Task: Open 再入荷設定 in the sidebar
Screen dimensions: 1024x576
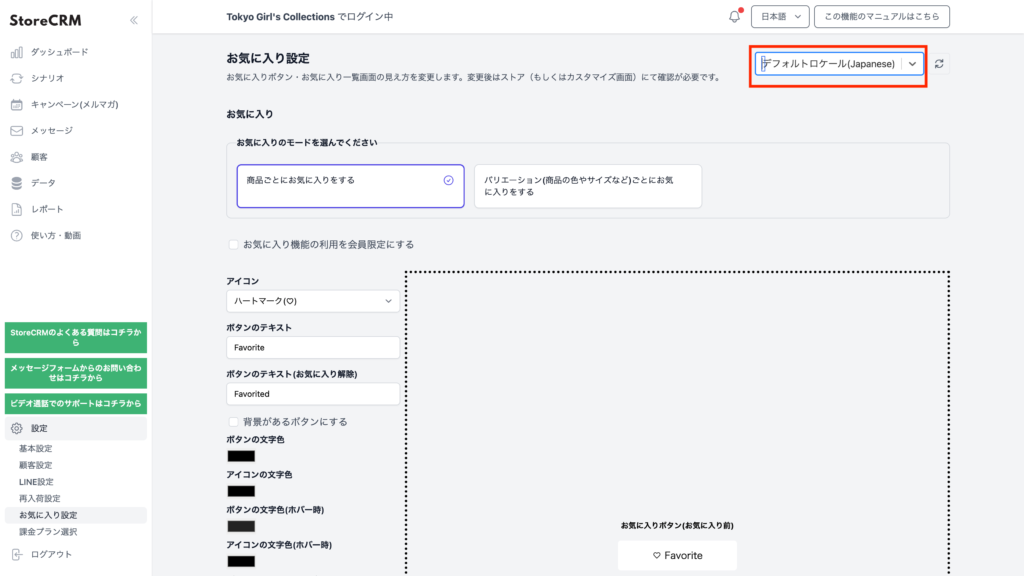Action: coord(40,498)
